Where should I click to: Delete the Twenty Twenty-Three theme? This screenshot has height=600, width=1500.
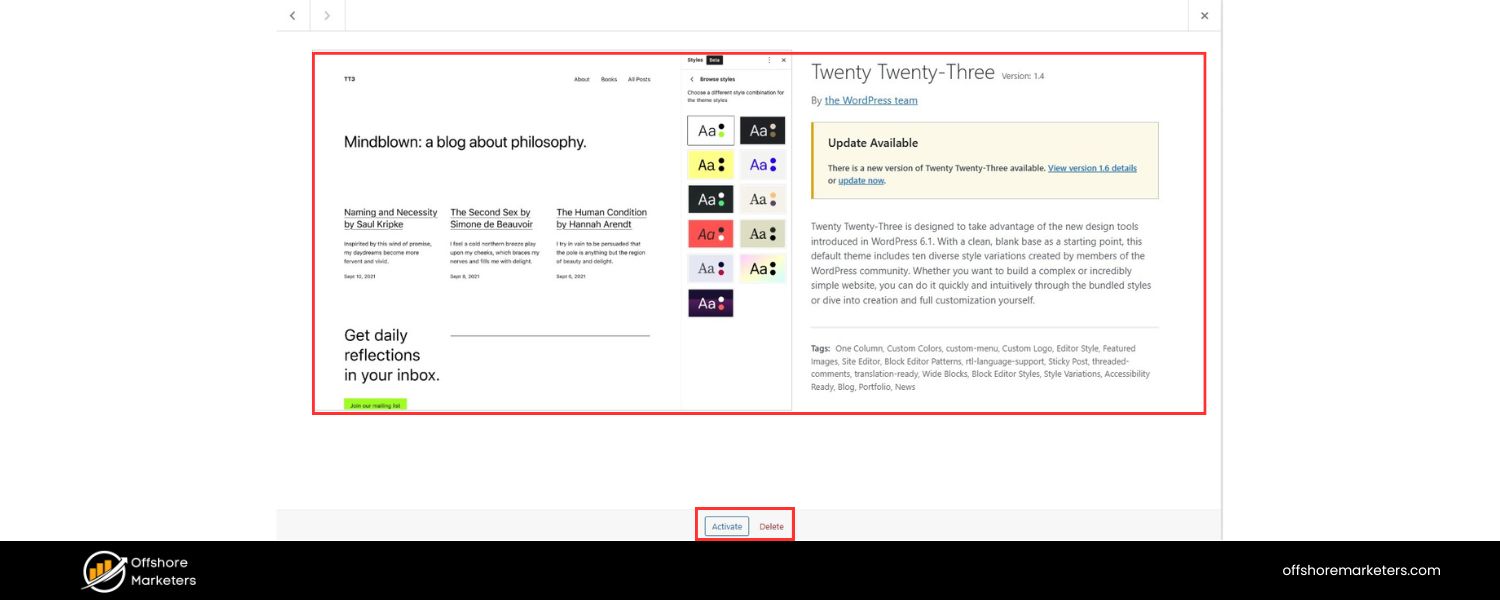(x=771, y=525)
